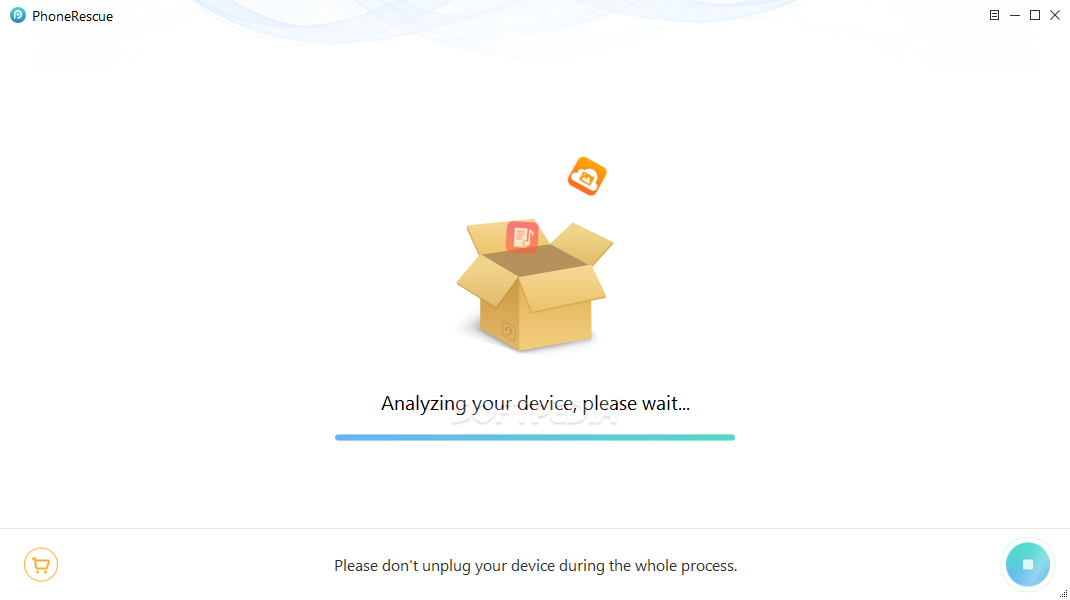The height and width of the screenshot is (600, 1070).
Task: Click the shopping cart purchase icon
Action: tap(41, 565)
